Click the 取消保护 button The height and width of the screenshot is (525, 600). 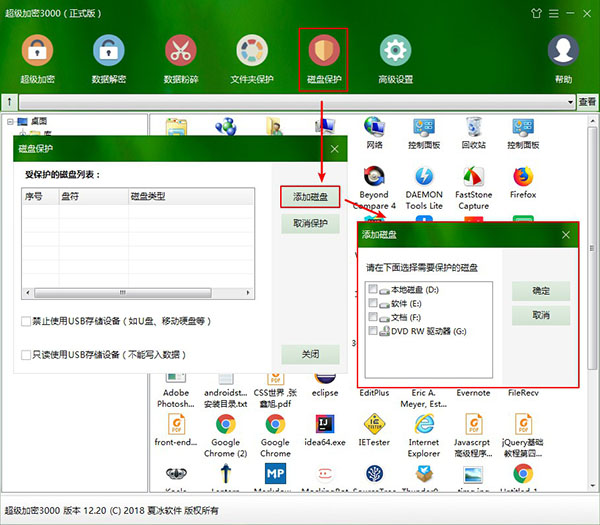[x=310, y=223]
